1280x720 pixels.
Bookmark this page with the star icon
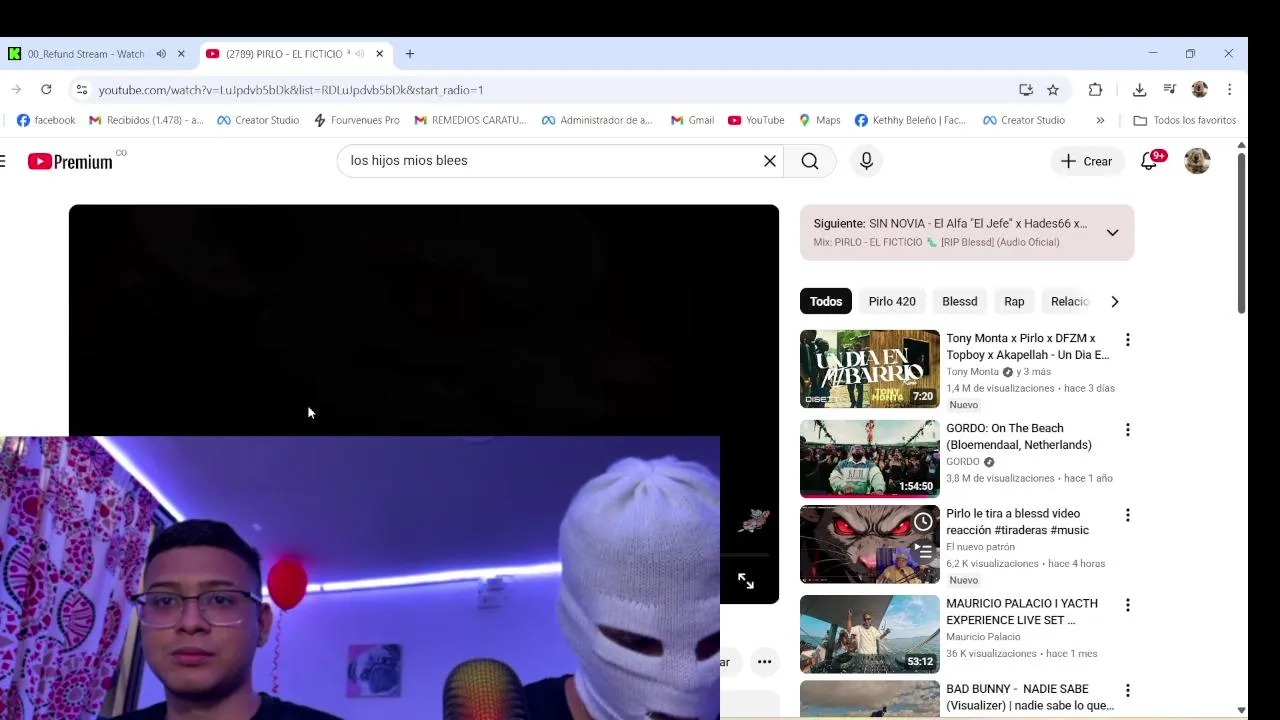(x=1053, y=90)
